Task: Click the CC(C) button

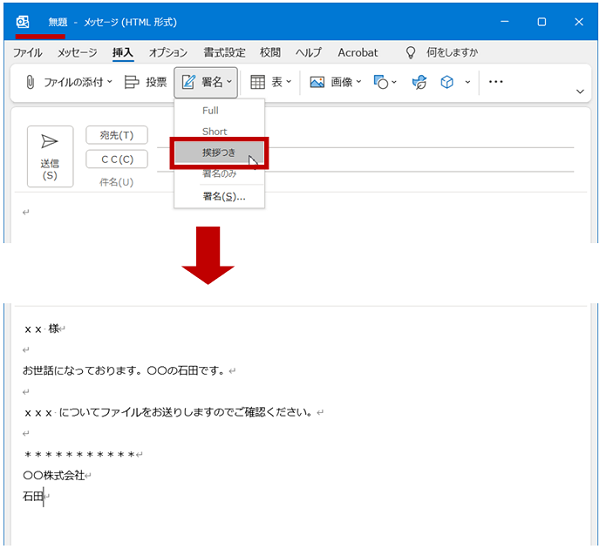Action: point(116,159)
